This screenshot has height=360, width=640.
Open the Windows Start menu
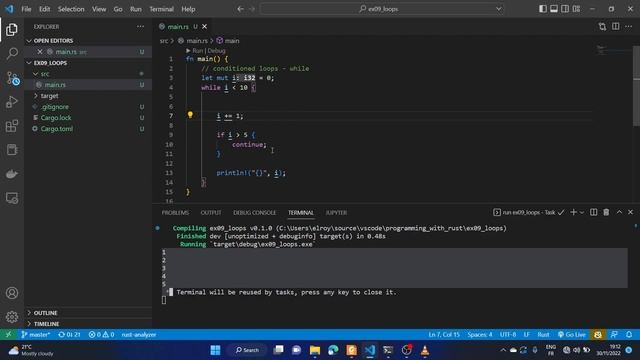coord(216,350)
